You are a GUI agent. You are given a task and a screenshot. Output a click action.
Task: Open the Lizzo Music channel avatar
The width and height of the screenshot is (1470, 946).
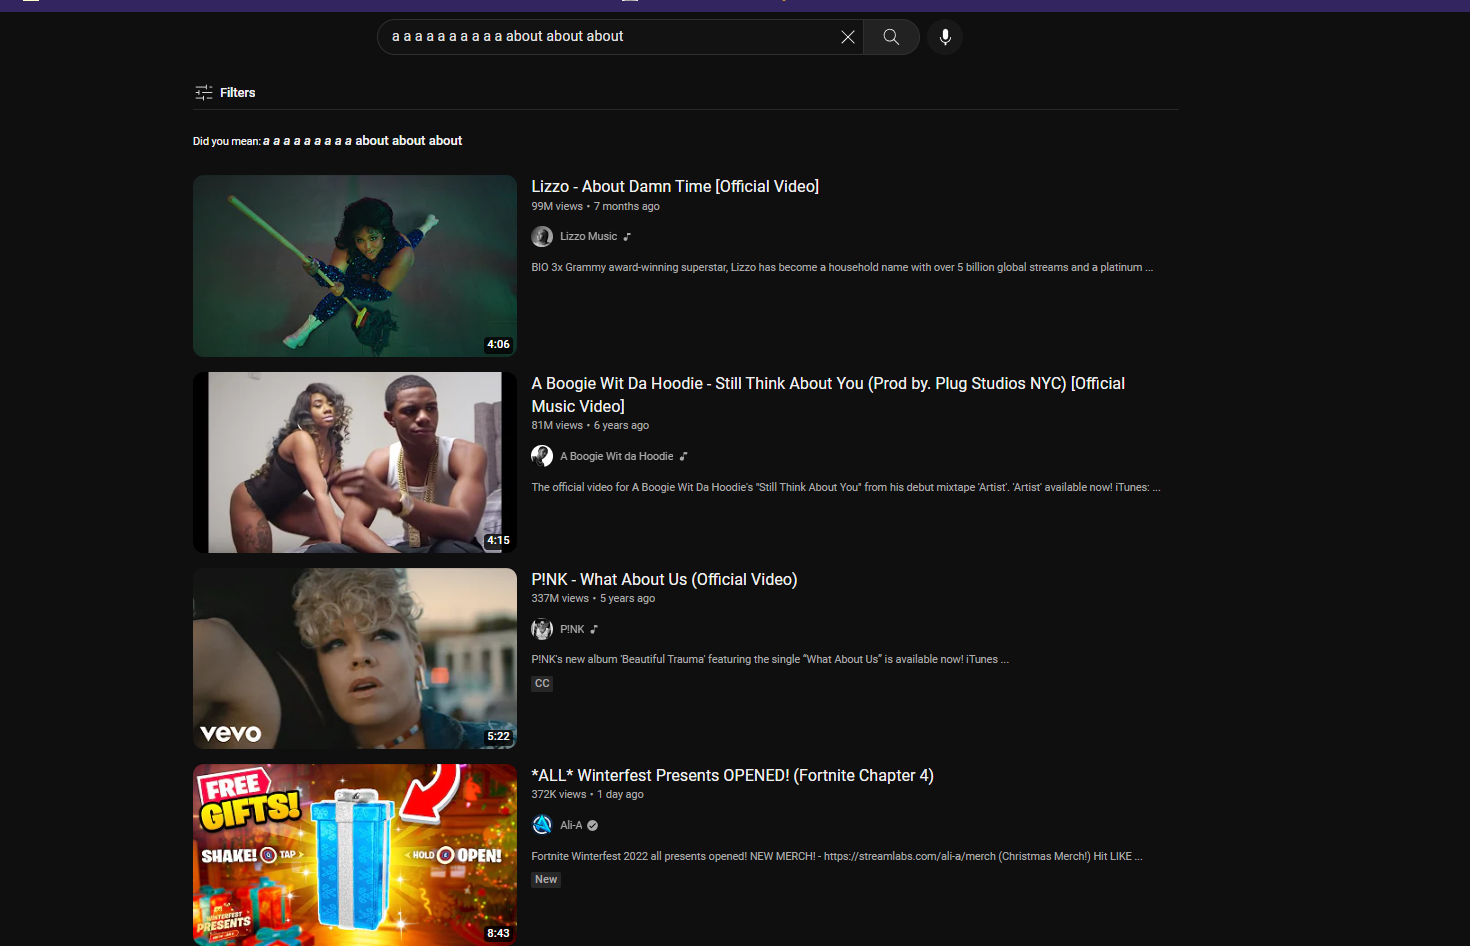(x=542, y=236)
